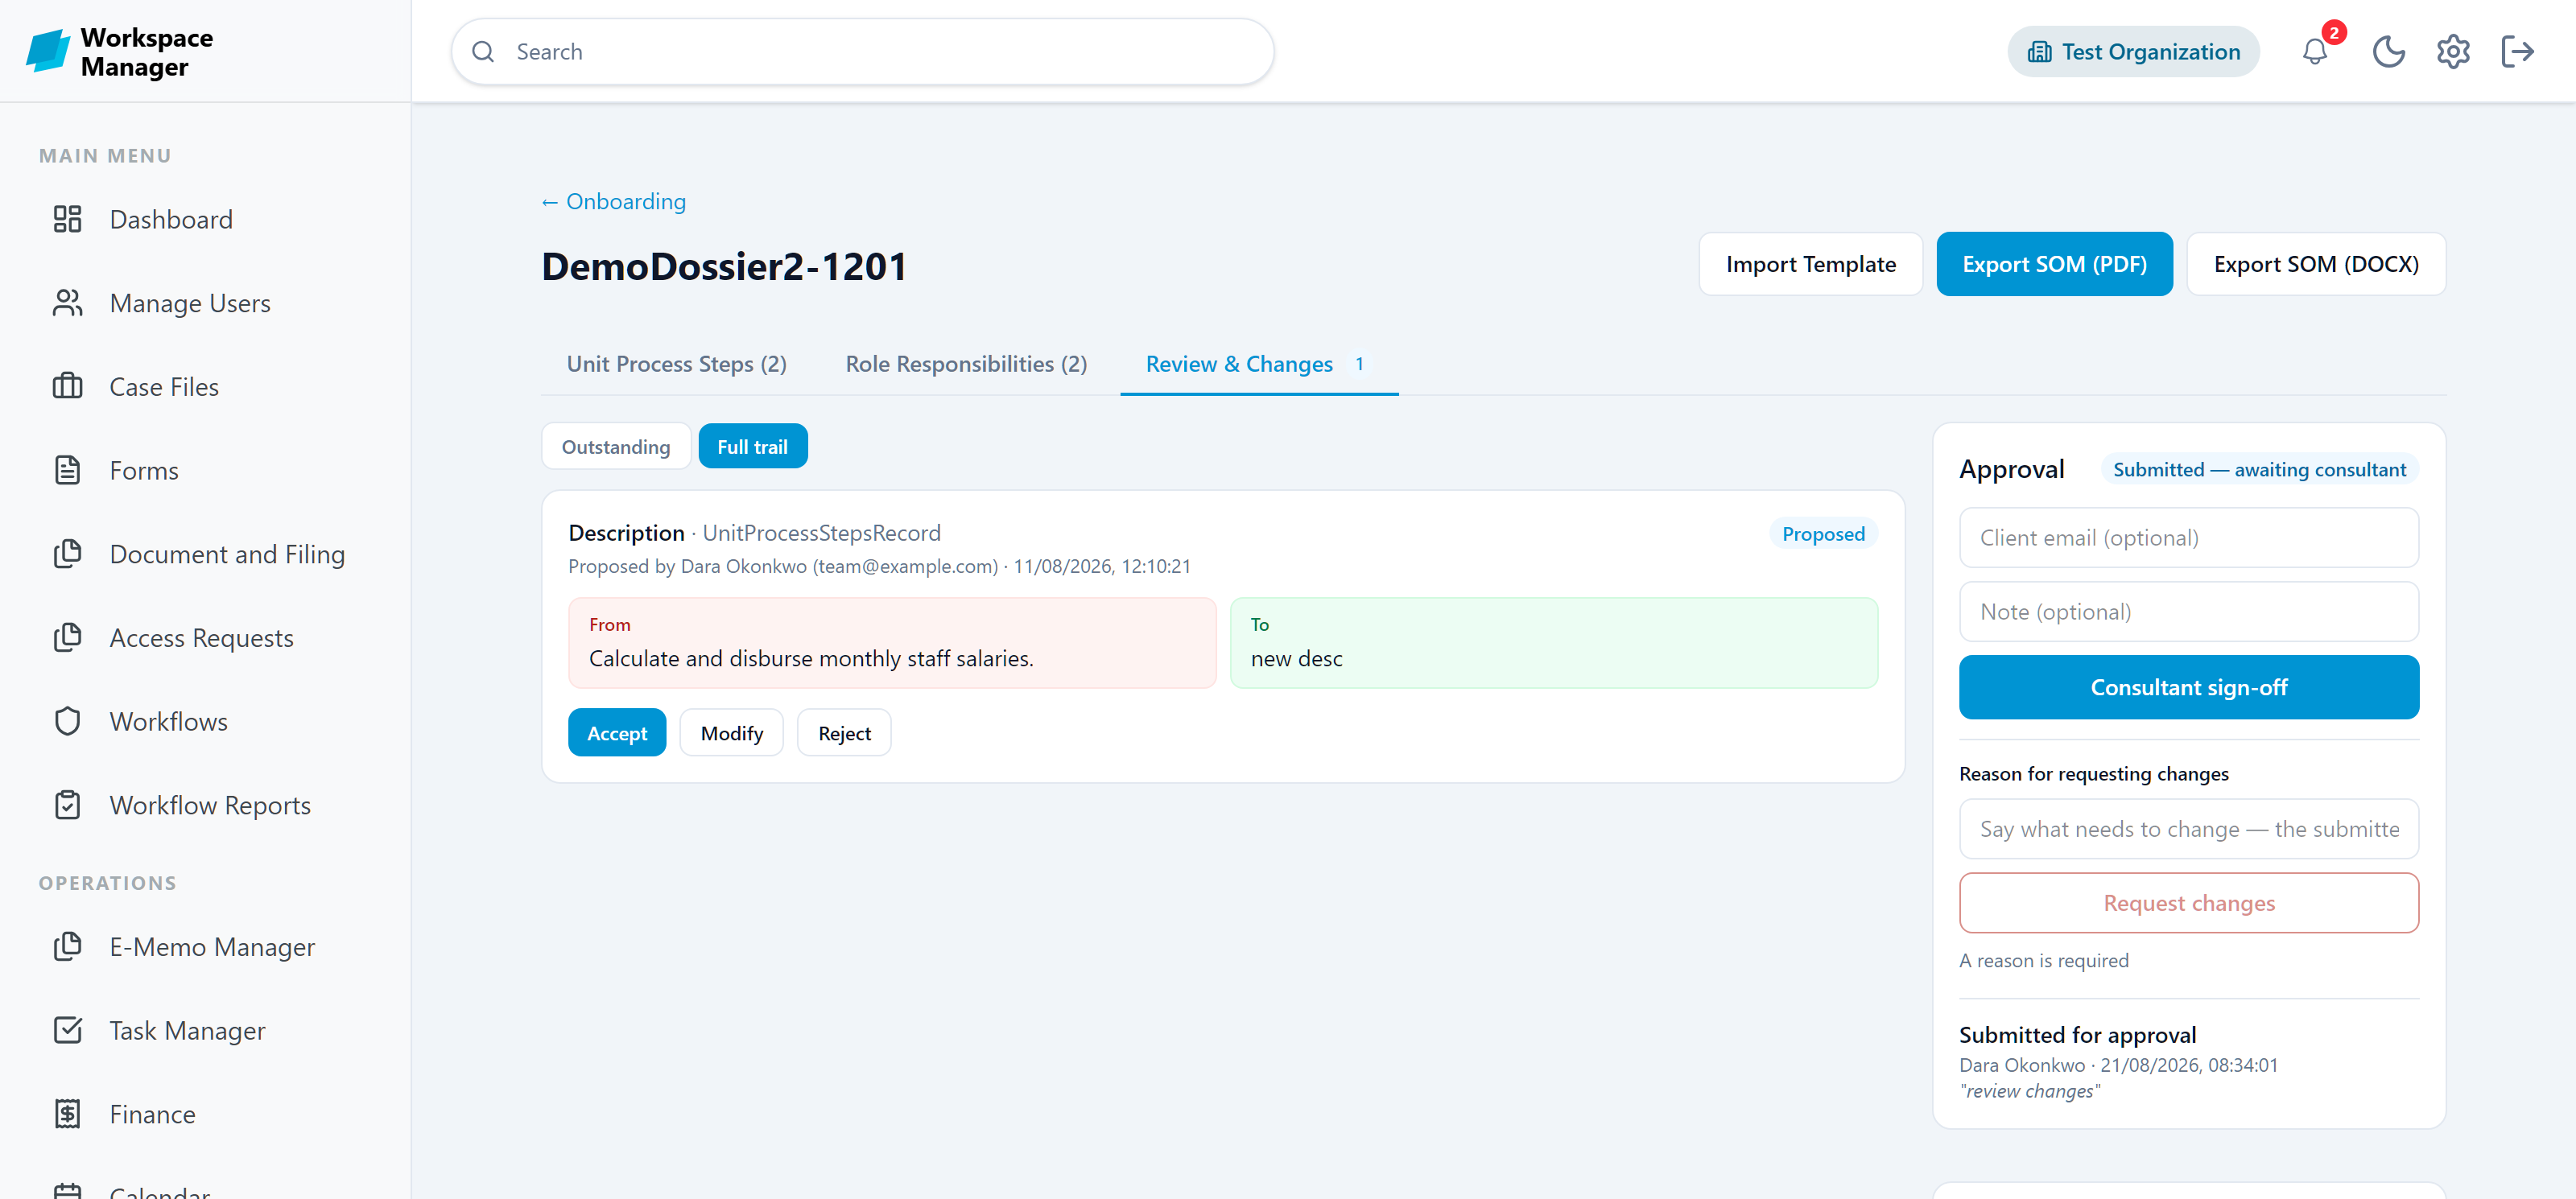
Task: Click reason for requesting changes field
Action: (x=2188, y=829)
